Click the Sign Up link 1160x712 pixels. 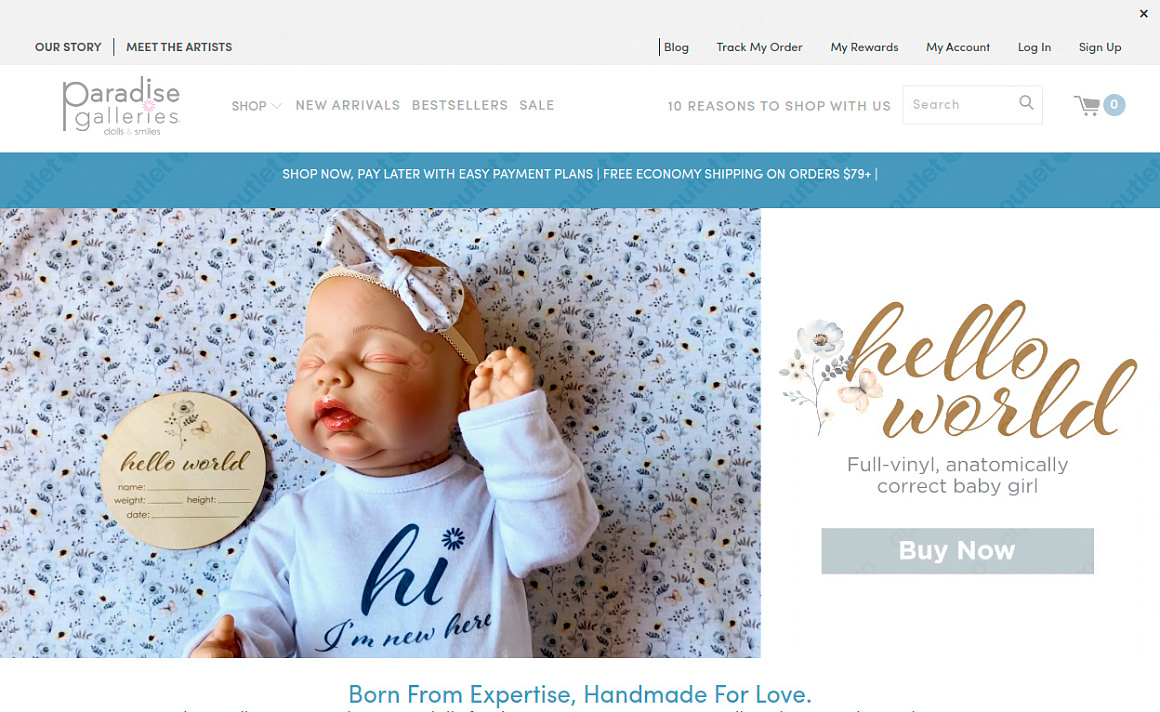pos(1100,47)
